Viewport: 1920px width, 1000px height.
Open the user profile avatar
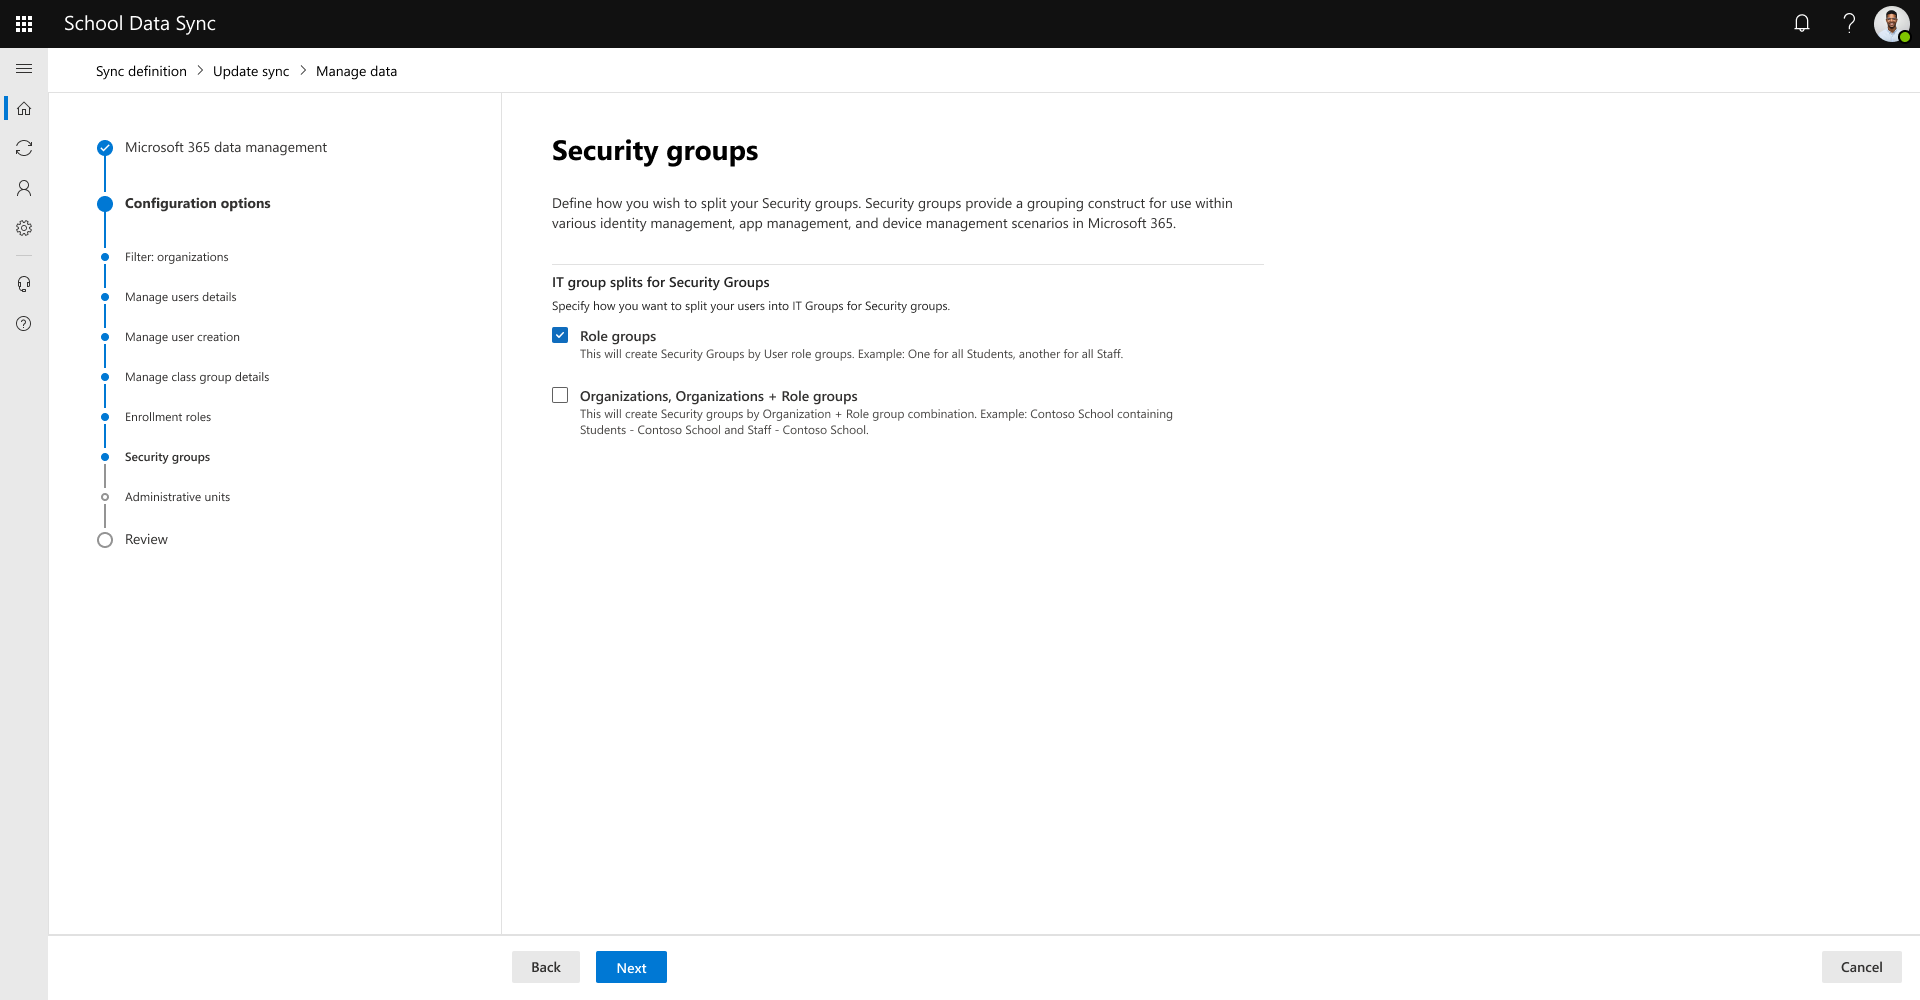[x=1892, y=24]
